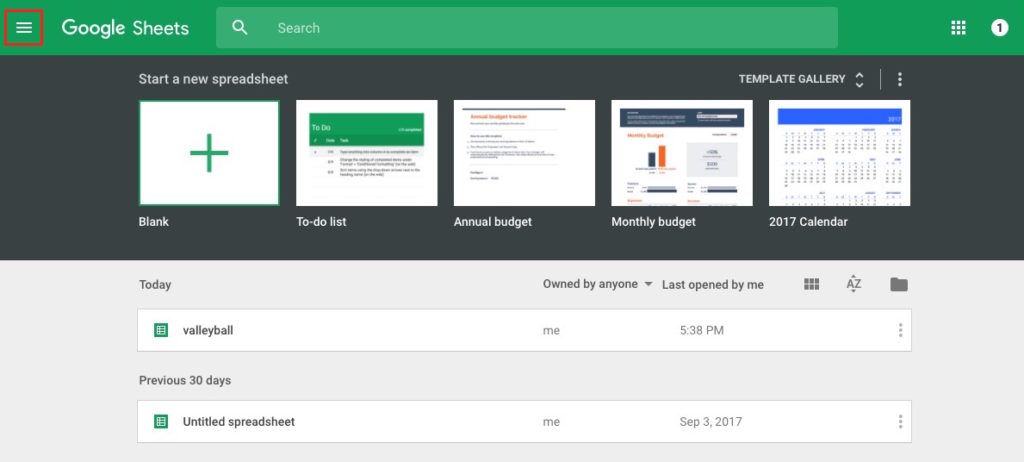1024x462 pixels.
Task: Click the Last opened by me header
Action: [712, 285]
